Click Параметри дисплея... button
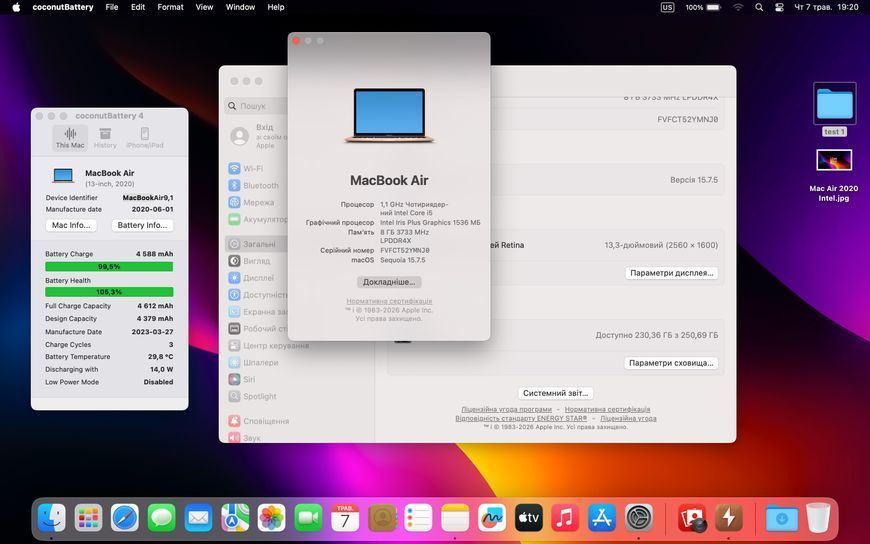The height and width of the screenshot is (544, 870). click(x=671, y=273)
